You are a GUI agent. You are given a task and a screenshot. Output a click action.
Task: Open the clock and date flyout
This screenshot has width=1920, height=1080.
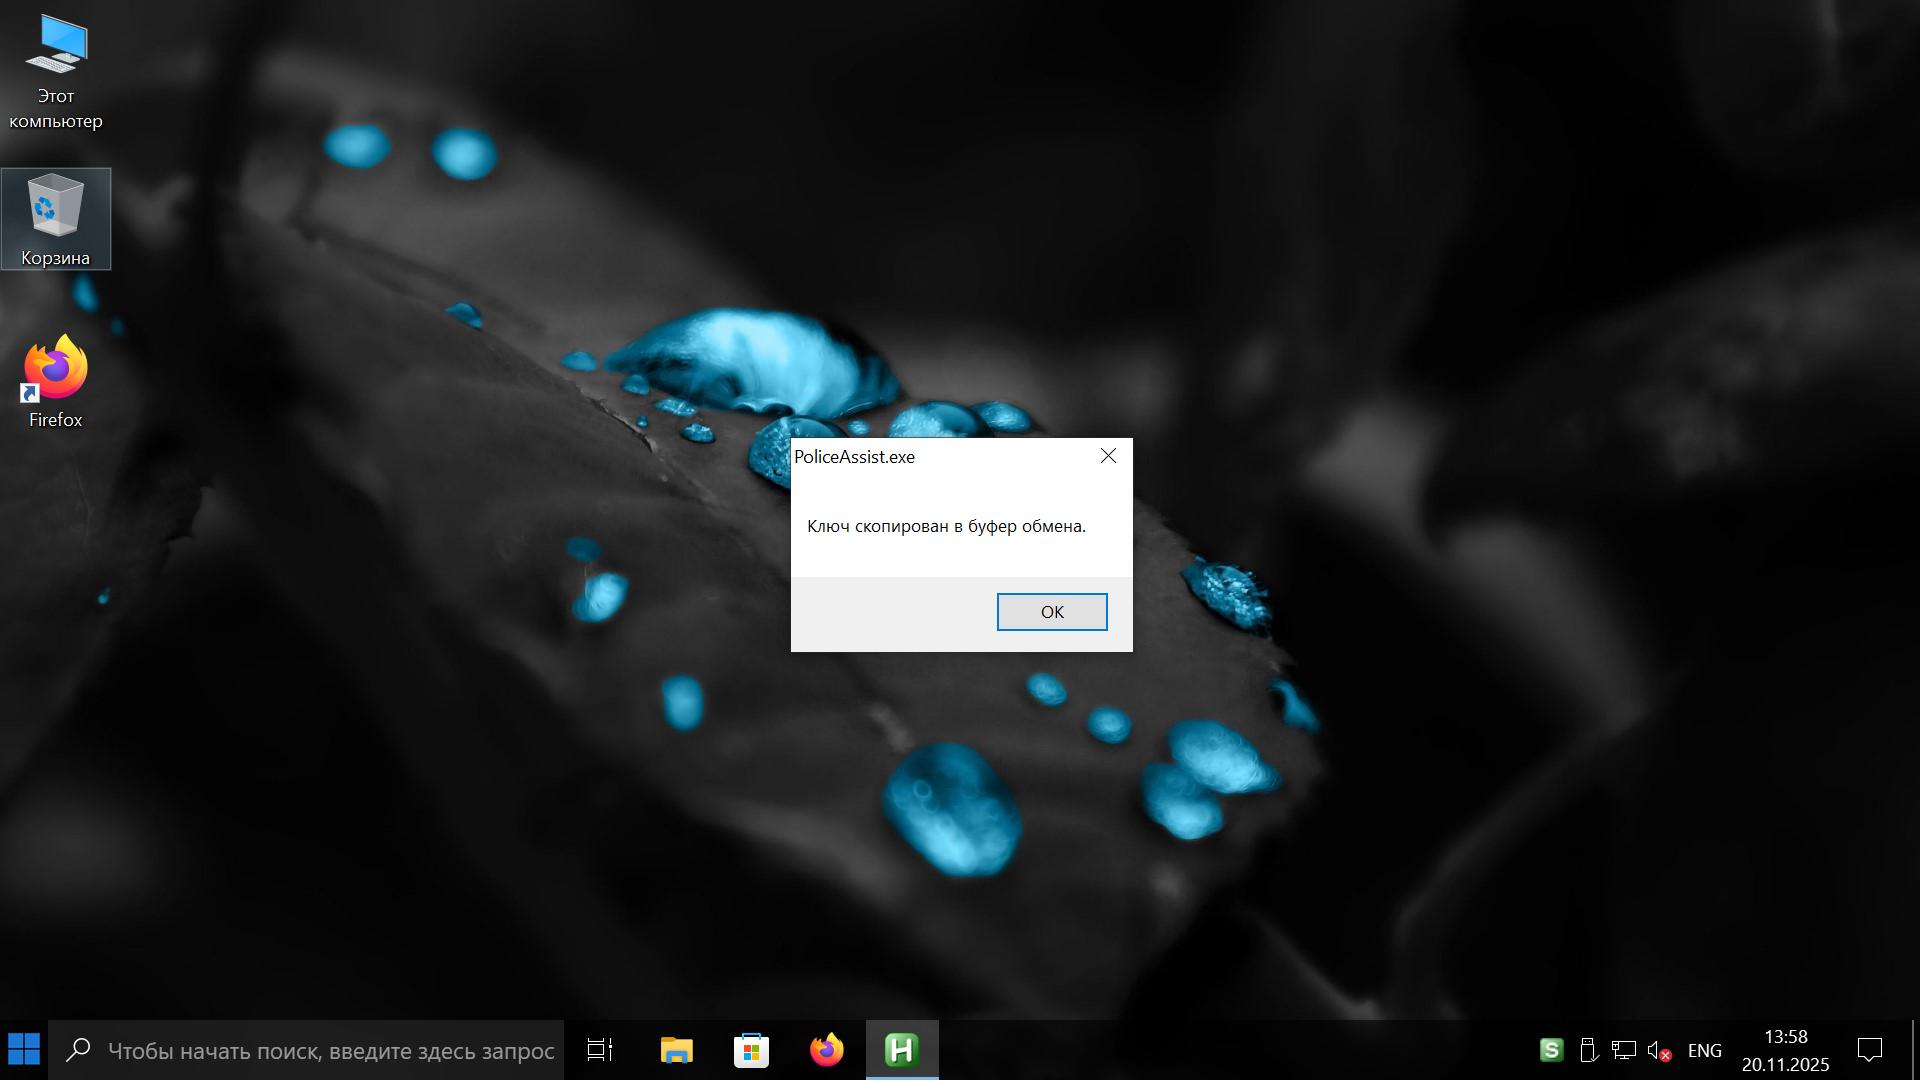click(x=1785, y=1050)
